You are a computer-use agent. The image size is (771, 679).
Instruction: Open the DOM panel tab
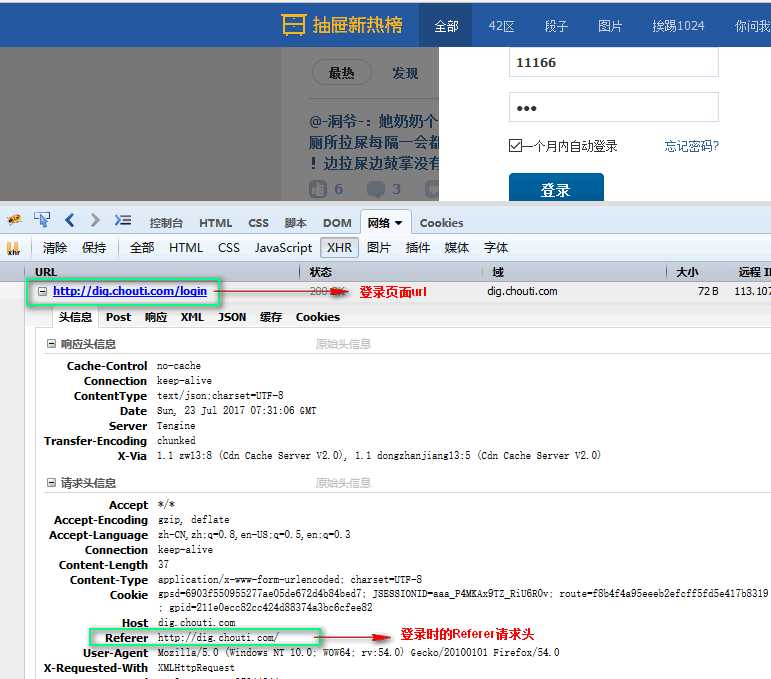(x=337, y=223)
